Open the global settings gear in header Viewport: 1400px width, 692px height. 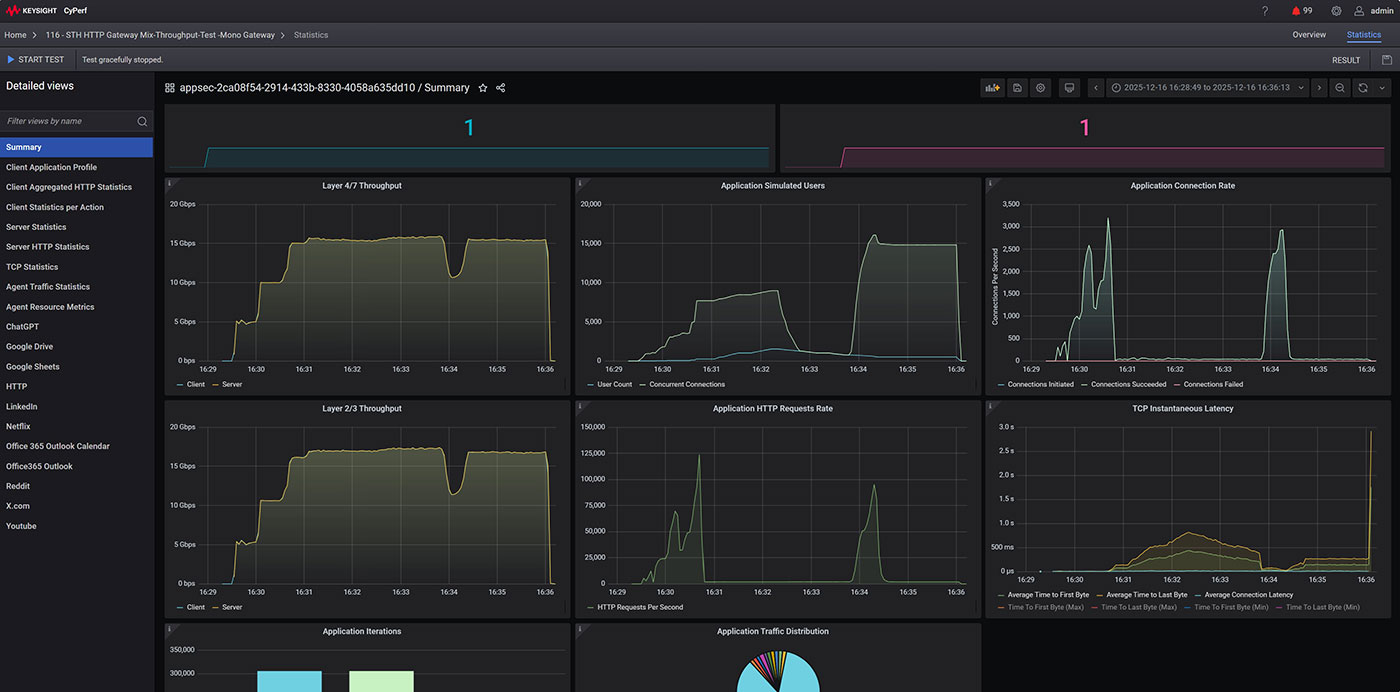click(x=1336, y=11)
